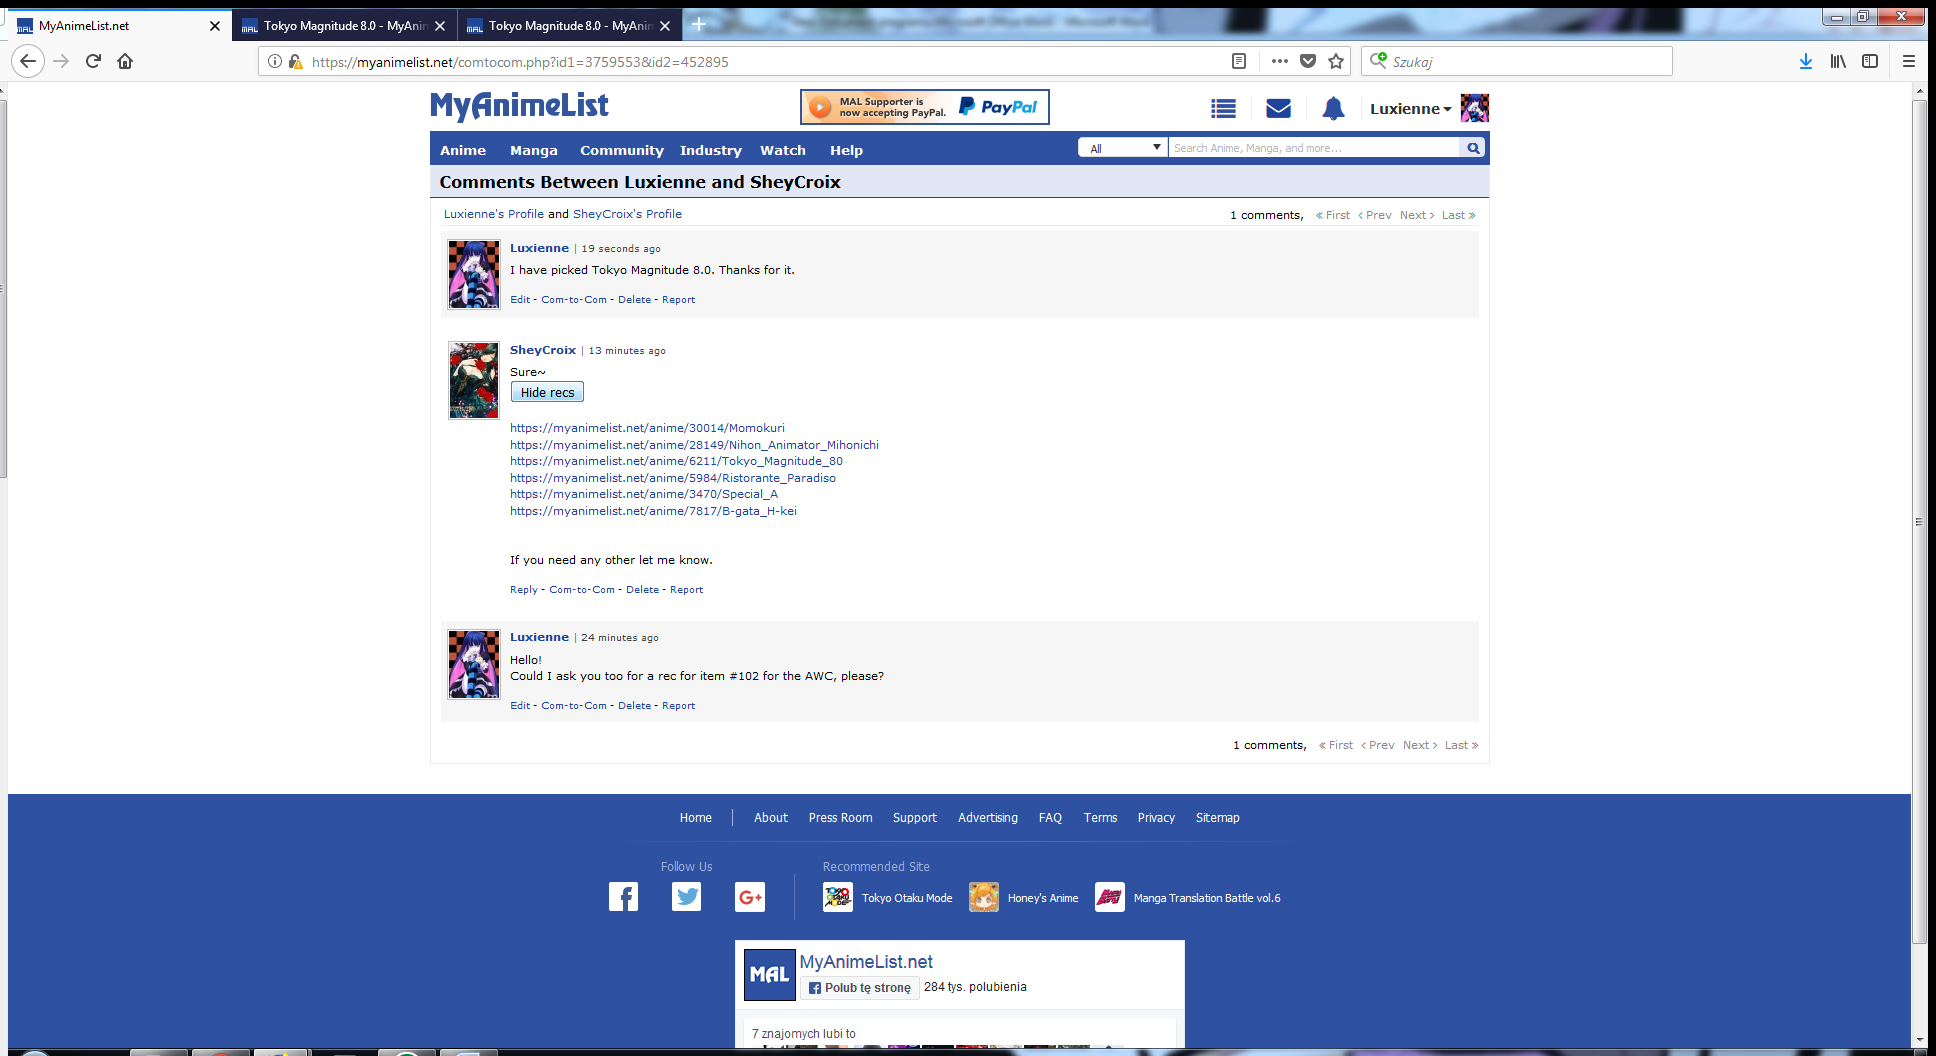Open MyAnimeList Facebook page icon

pos(623,897)
